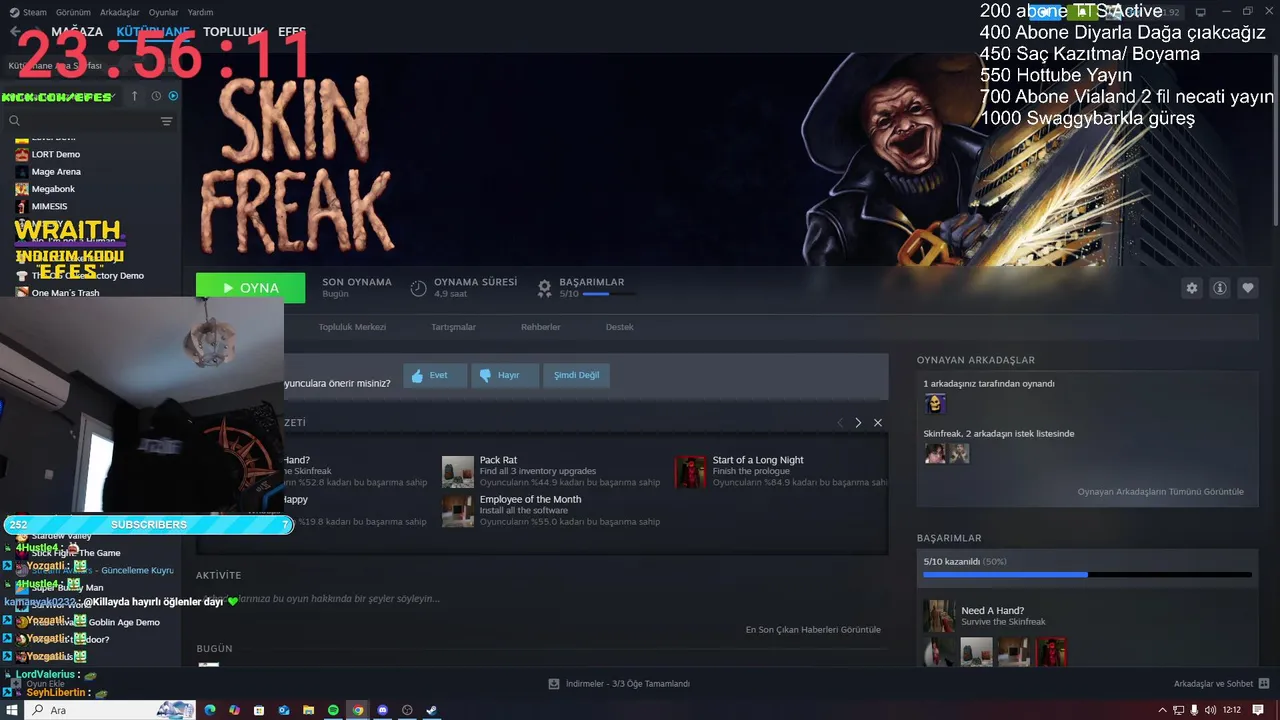Open second friend avatar under wishlist line

coord(959,453)
